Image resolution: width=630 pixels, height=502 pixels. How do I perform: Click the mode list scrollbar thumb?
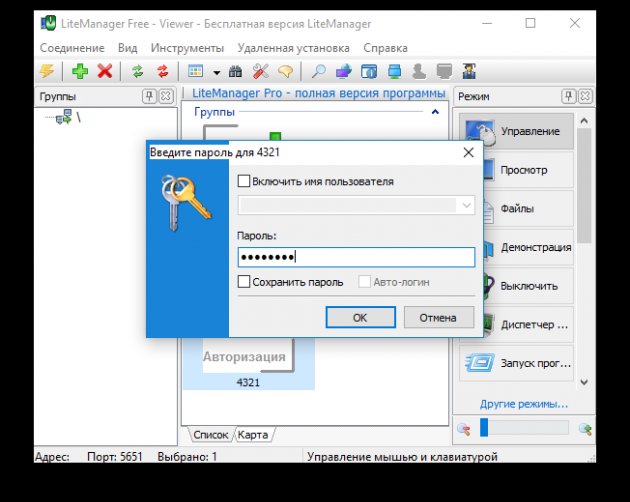coord(584,186)
